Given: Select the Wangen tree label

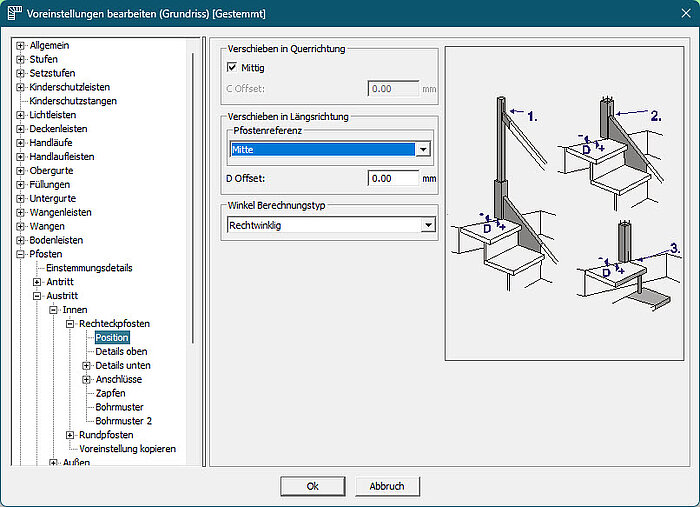Looking at the screenshot, I should 47,226.
